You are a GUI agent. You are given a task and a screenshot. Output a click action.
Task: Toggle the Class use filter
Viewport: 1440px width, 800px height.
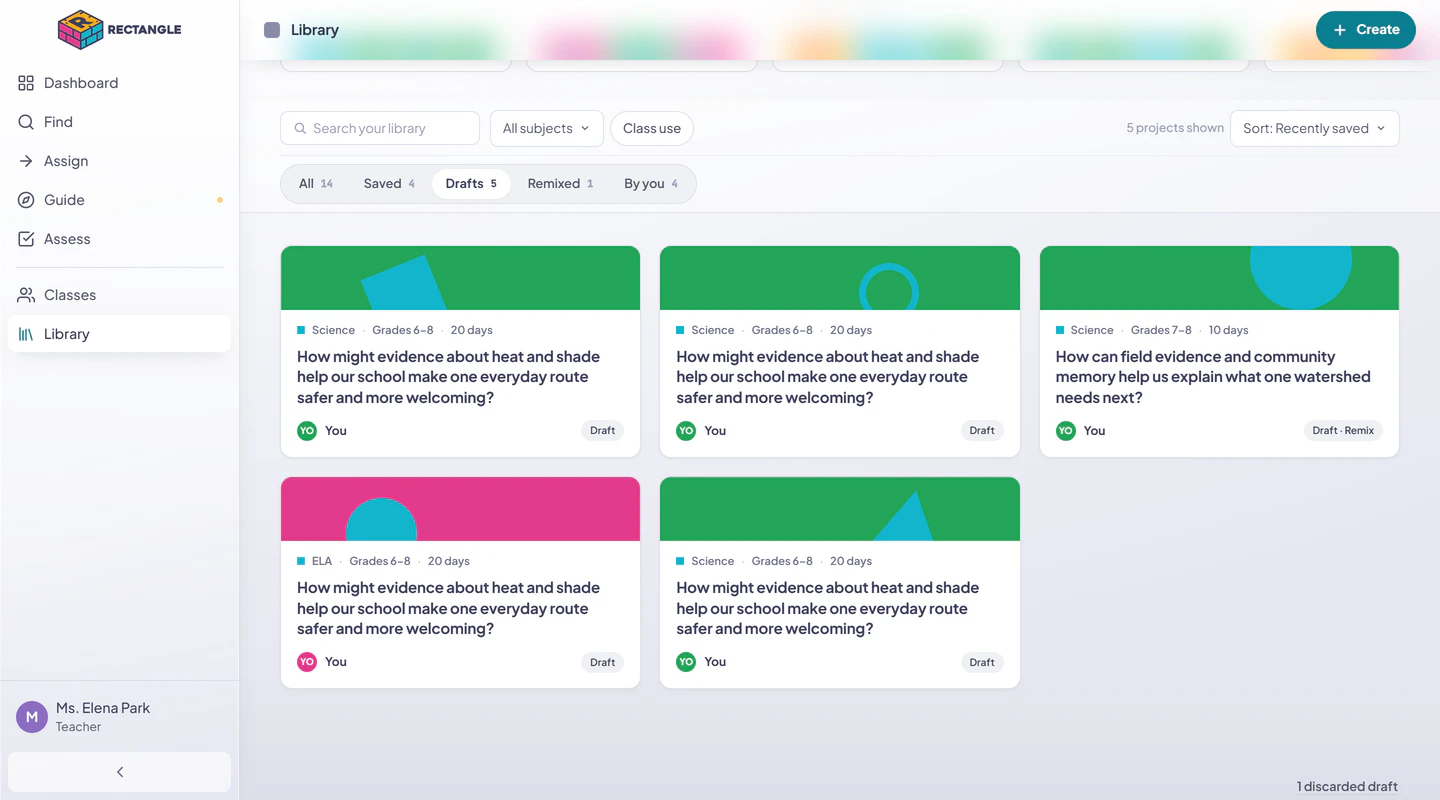point(652,128)
